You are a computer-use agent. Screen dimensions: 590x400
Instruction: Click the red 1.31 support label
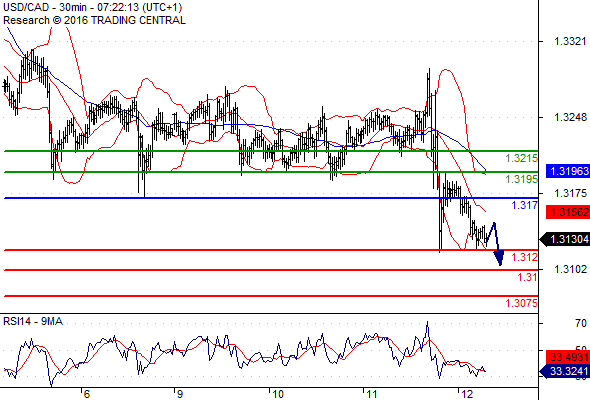pos(528,277)
